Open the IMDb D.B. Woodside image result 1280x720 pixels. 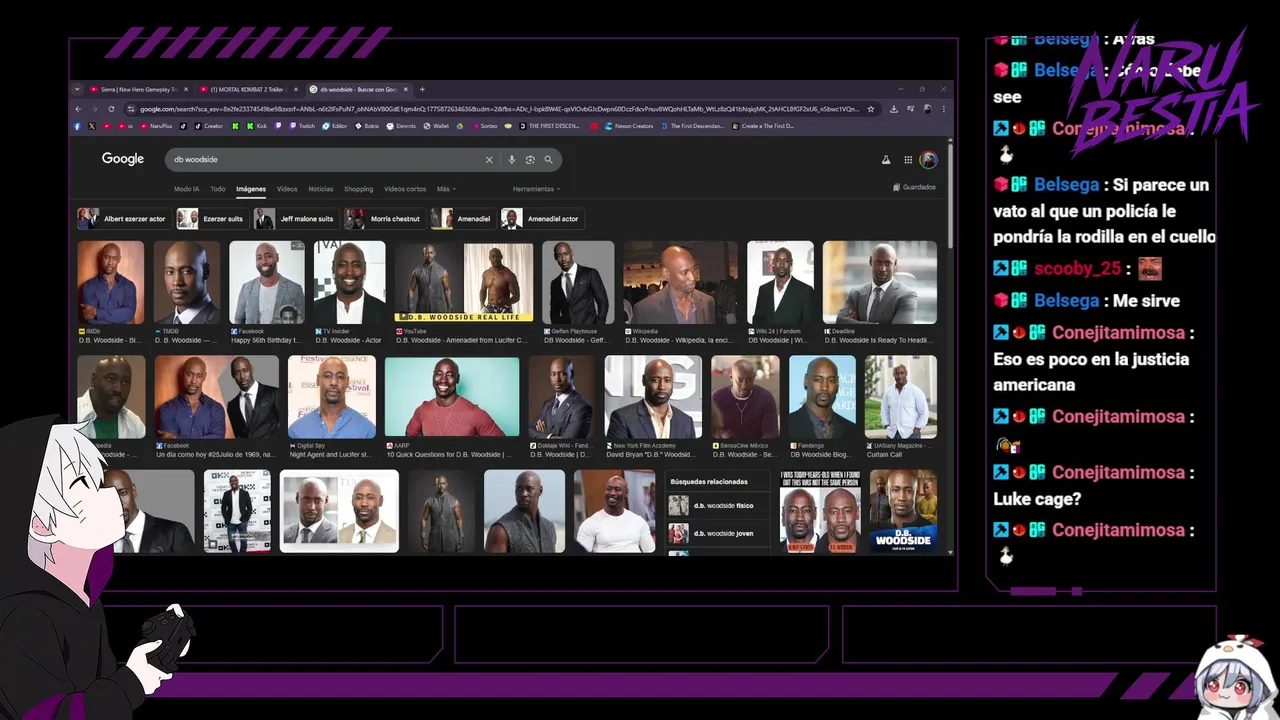(110, 282)
